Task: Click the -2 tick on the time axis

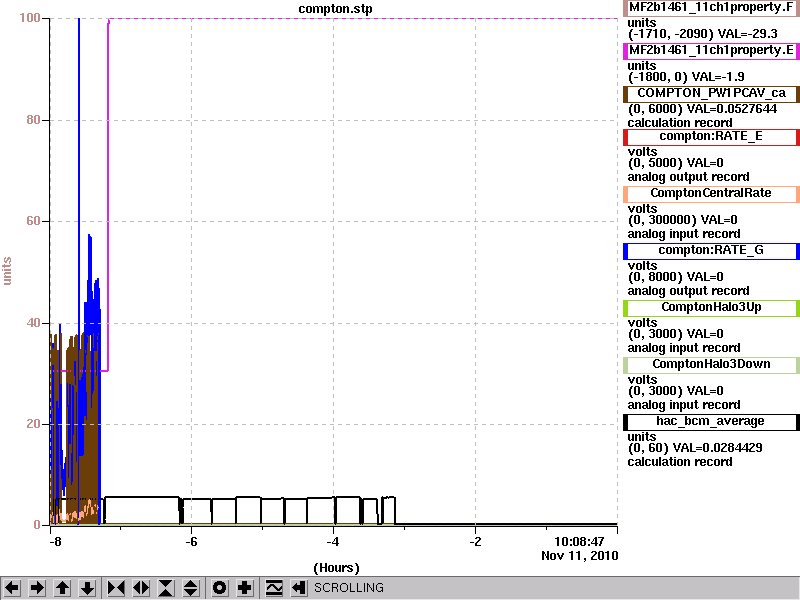Action: click(x=475, y=541)
